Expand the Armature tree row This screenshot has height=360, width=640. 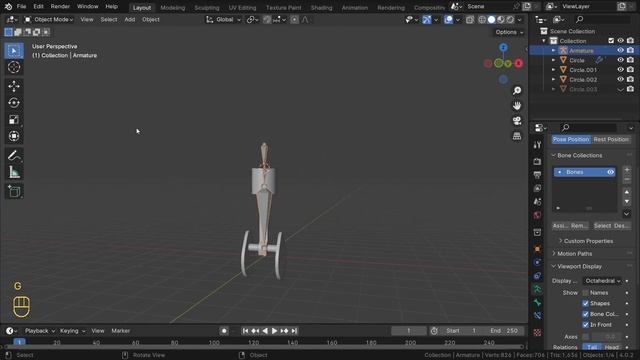(x=553, y=51)
